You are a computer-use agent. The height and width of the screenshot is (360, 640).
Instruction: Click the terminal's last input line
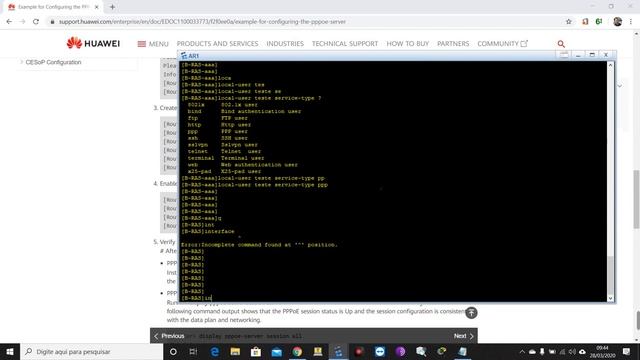(x=196, y=298)
